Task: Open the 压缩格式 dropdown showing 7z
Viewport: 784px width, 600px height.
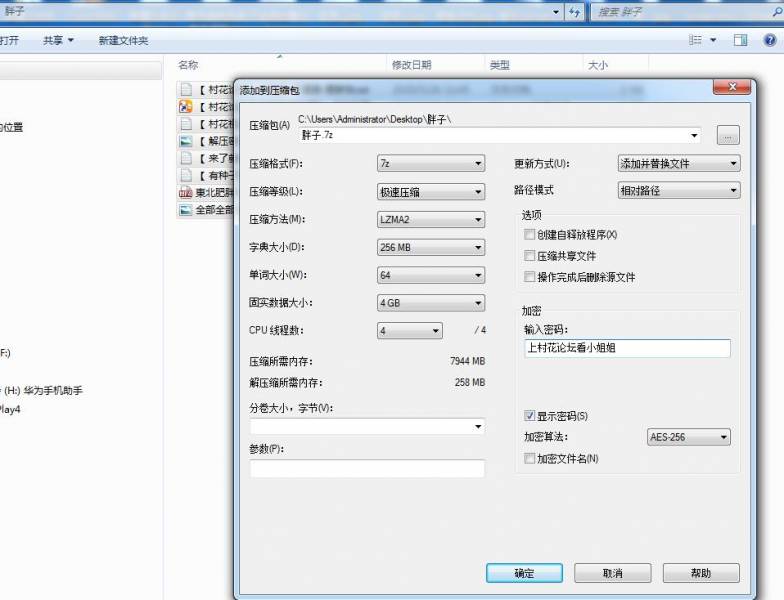Action: [x=430, y=163]
